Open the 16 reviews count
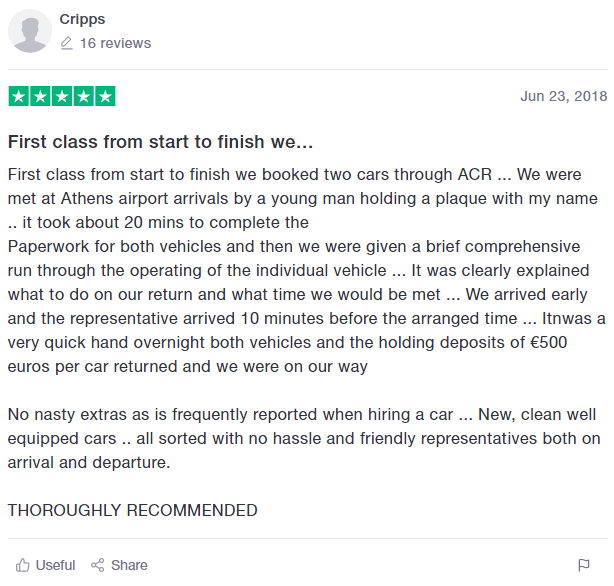This screenshot has width=614, height=586. coord(115,43)
